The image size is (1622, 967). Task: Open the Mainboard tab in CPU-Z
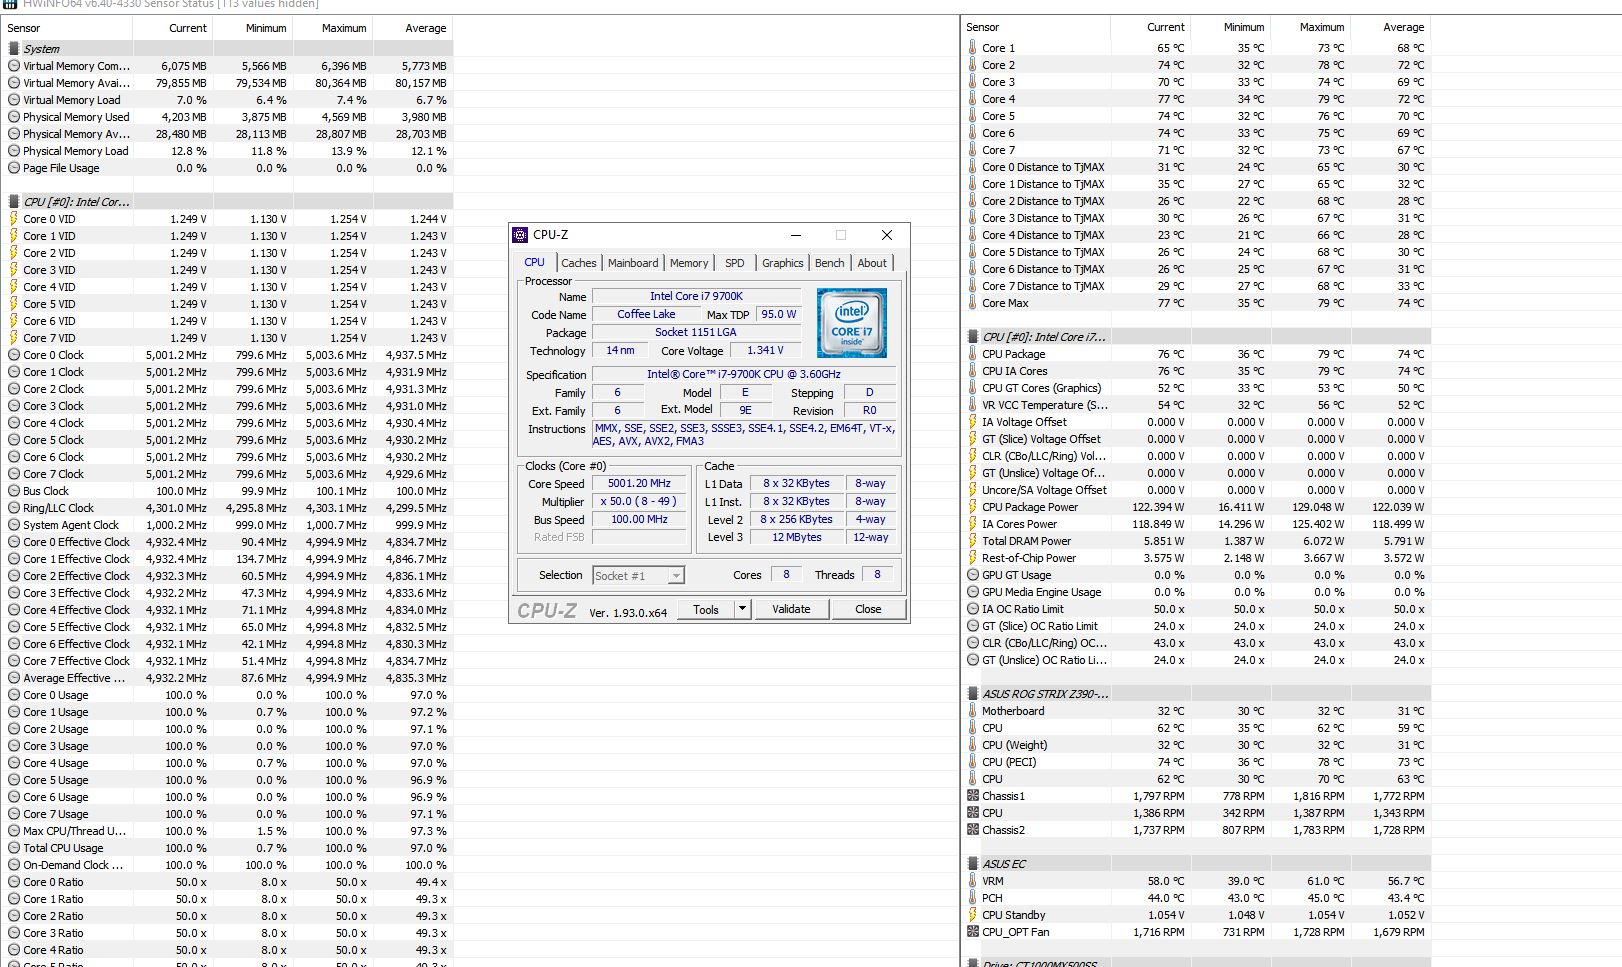[633, 263]
